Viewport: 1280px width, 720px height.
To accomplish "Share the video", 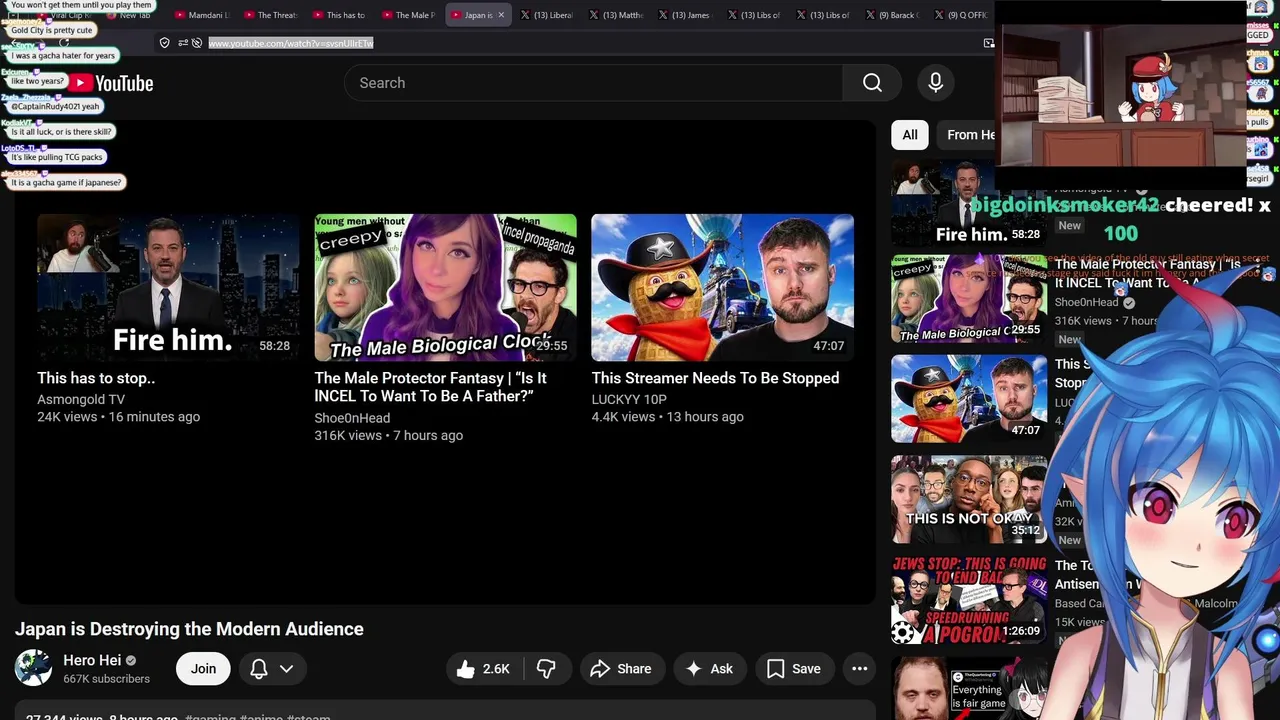I will [621, 669].
